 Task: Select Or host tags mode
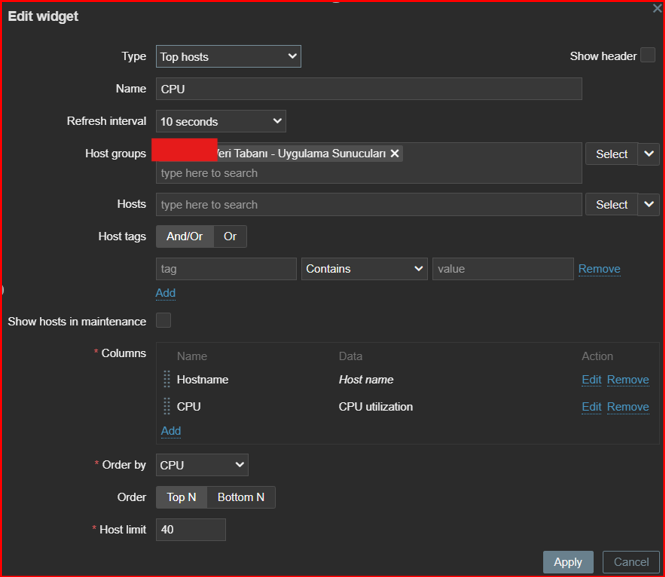[x=230, y=237]
